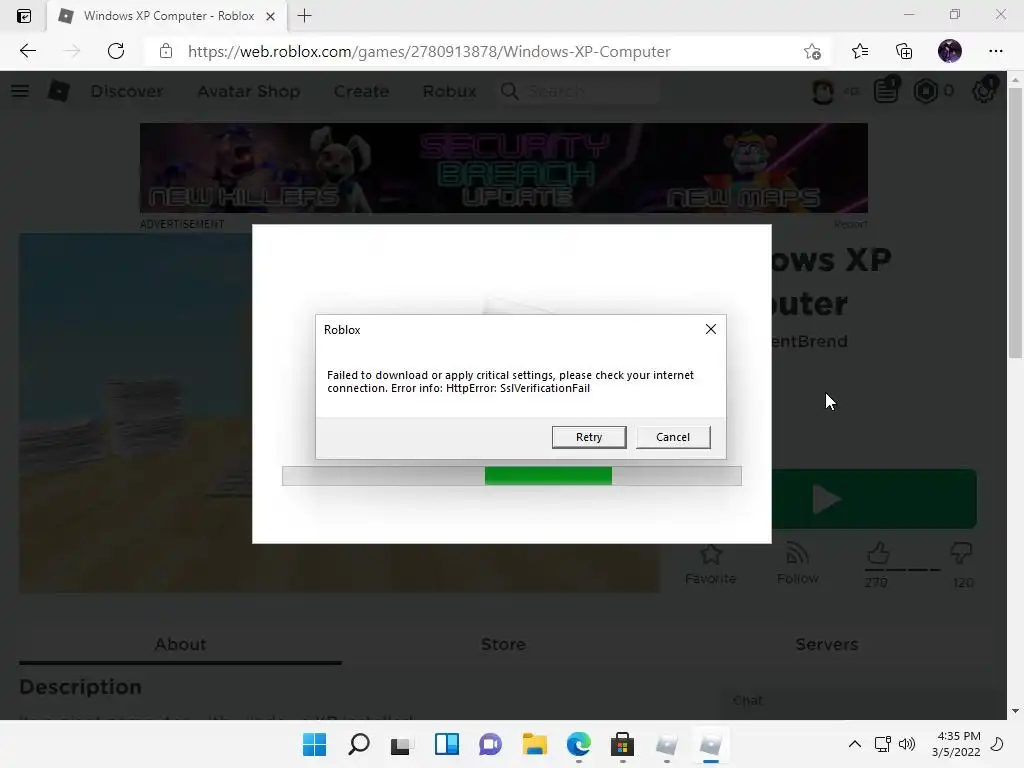The height and width of the screenshot is (768, 1024).
Task: Open File Explorer from the taskbar
Action: point(534,744)
